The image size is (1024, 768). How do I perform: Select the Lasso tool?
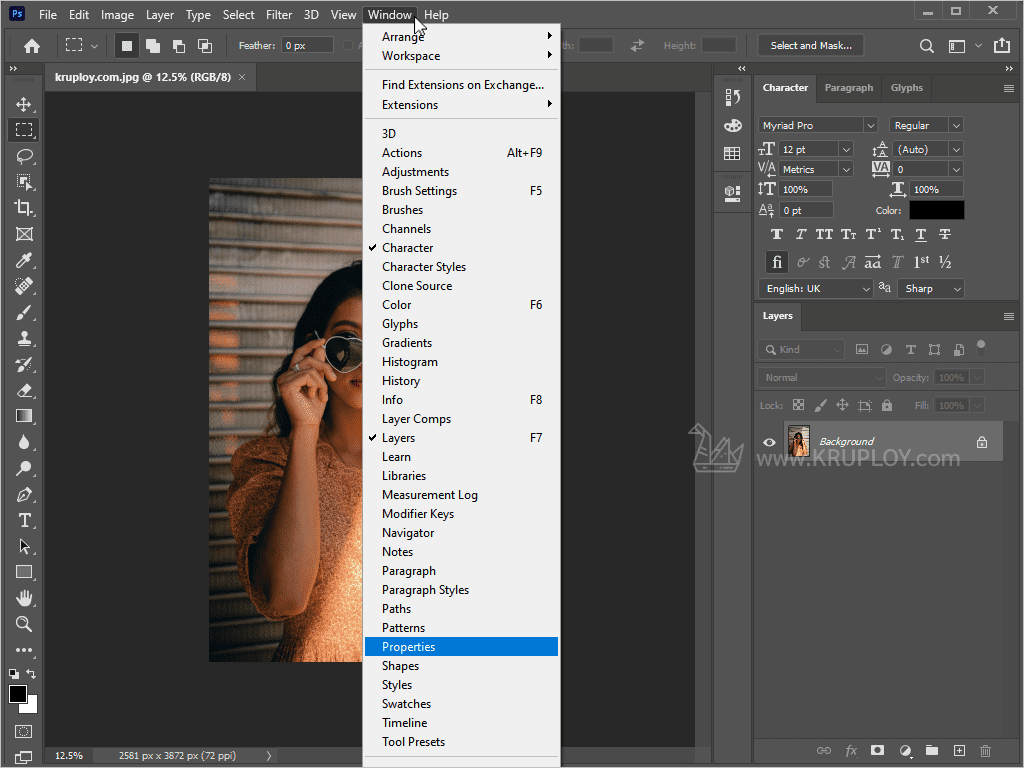coord(24,156)
